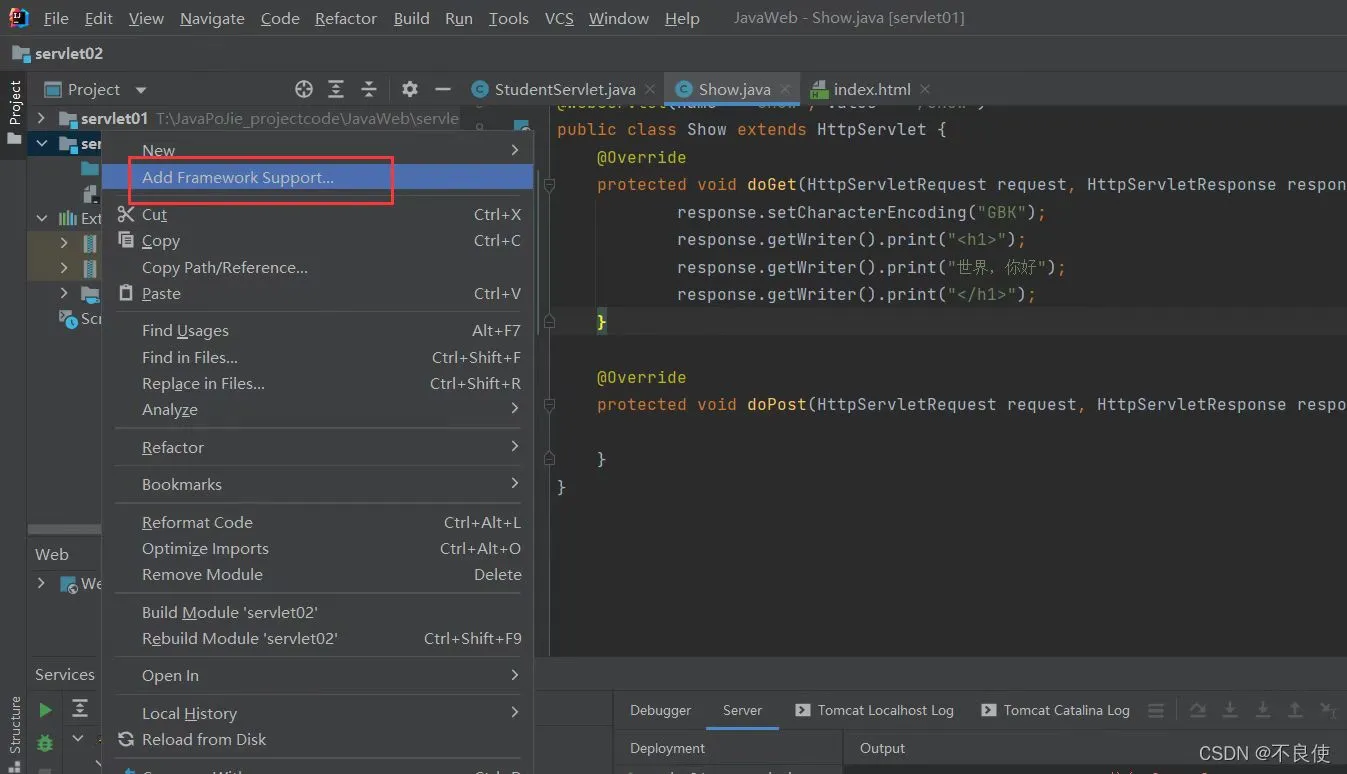Click the IntelliJ IDEA logo icon
The height and width of the screenshot is (774, 1347).
click(x=19, y=18)
